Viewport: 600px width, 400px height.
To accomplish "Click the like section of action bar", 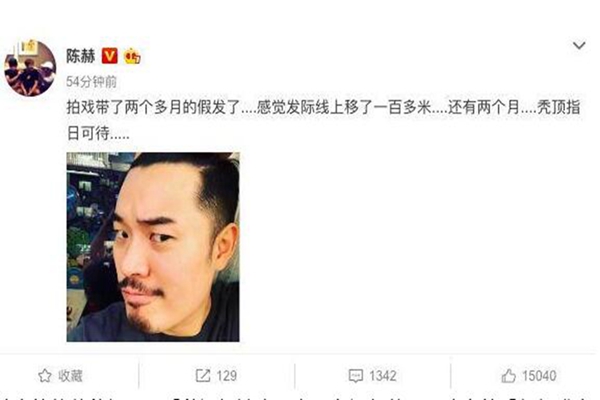I will 529,376.
